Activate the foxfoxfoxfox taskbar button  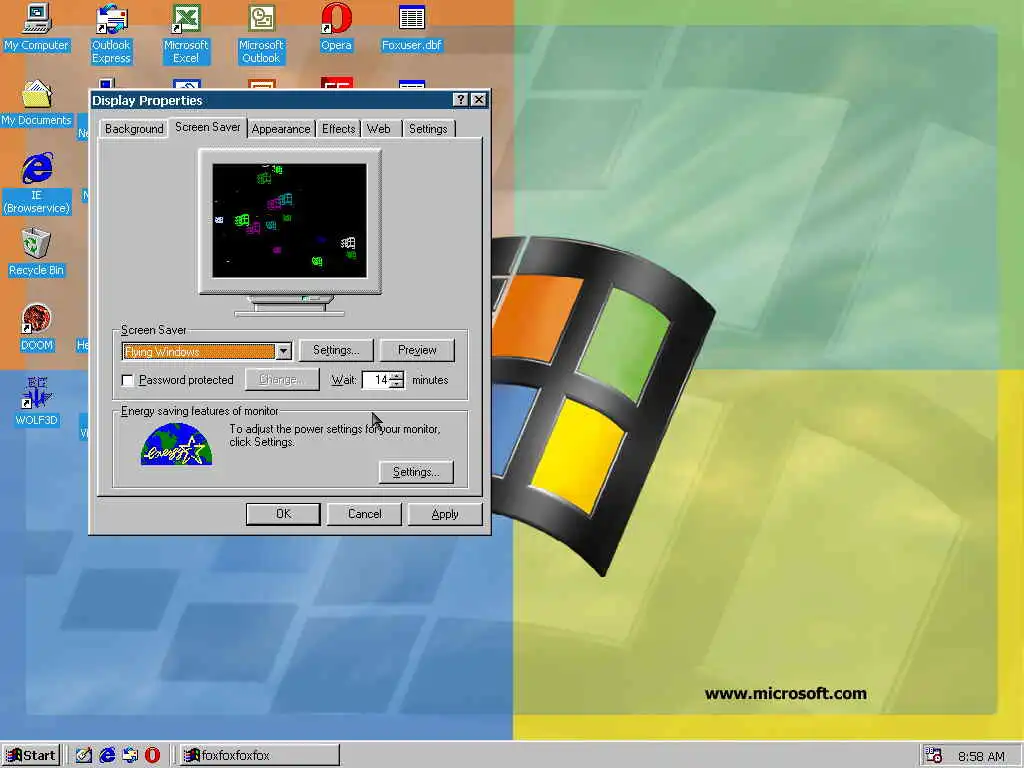259,756
